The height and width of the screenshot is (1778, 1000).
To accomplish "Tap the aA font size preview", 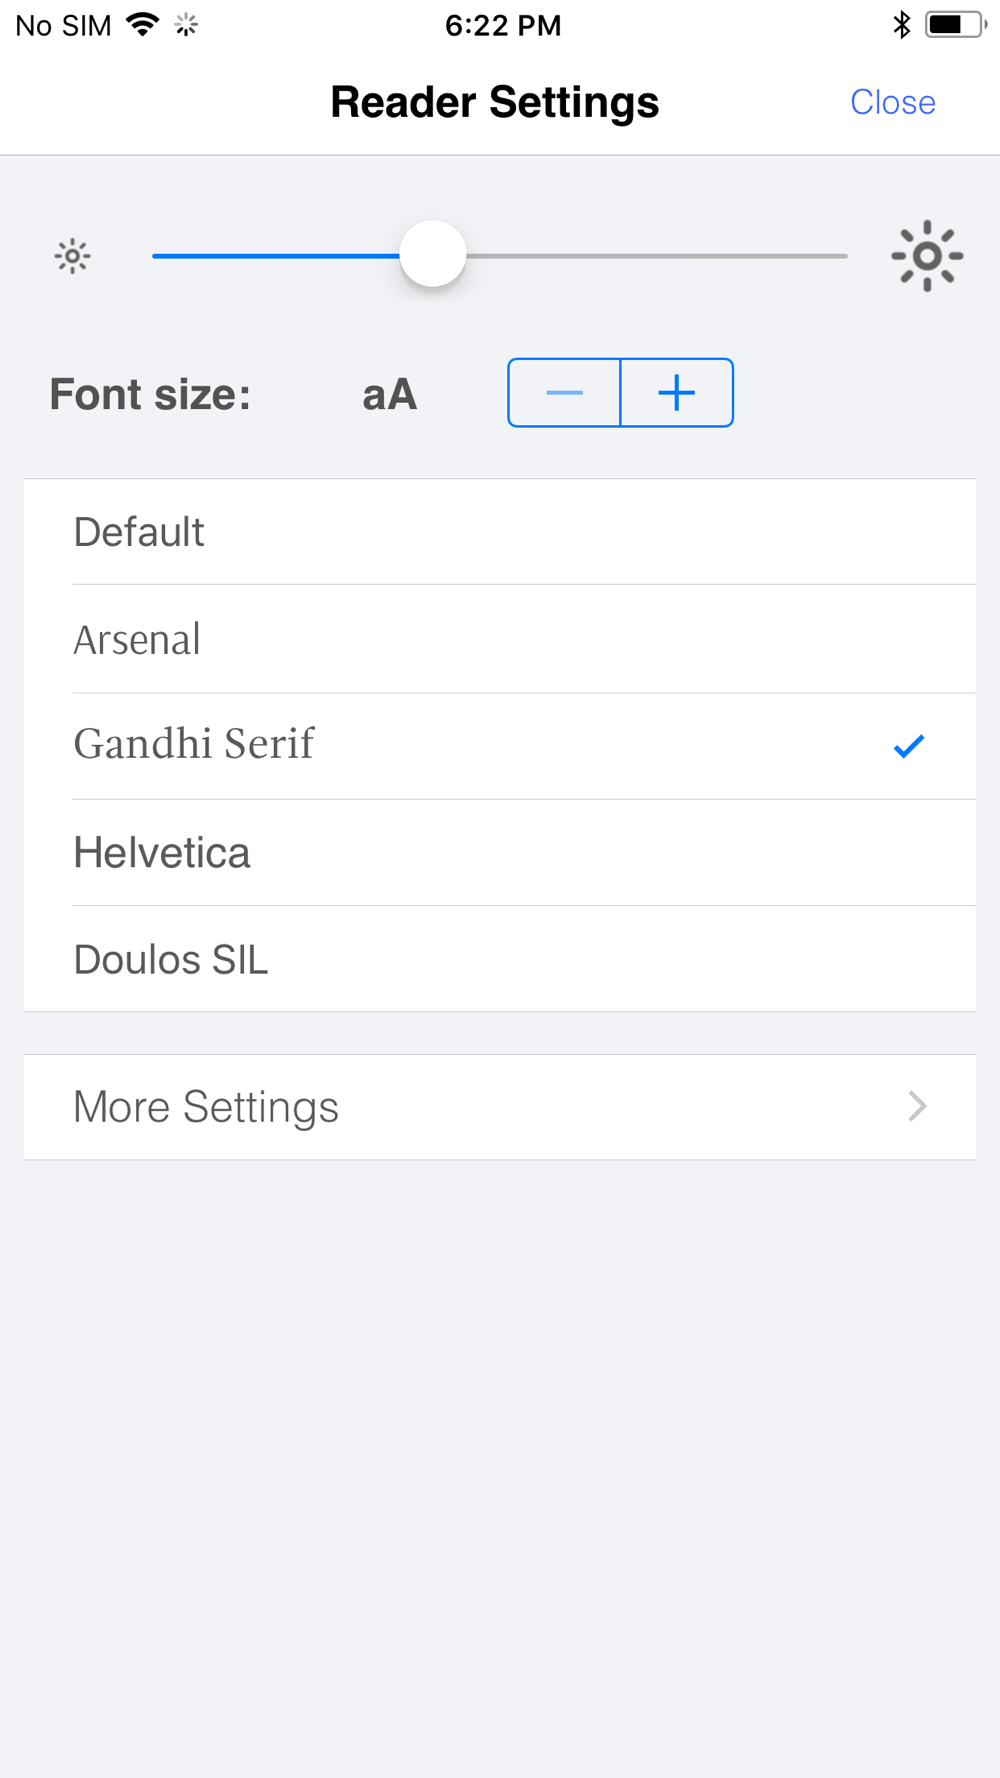I will click(389, 395).
